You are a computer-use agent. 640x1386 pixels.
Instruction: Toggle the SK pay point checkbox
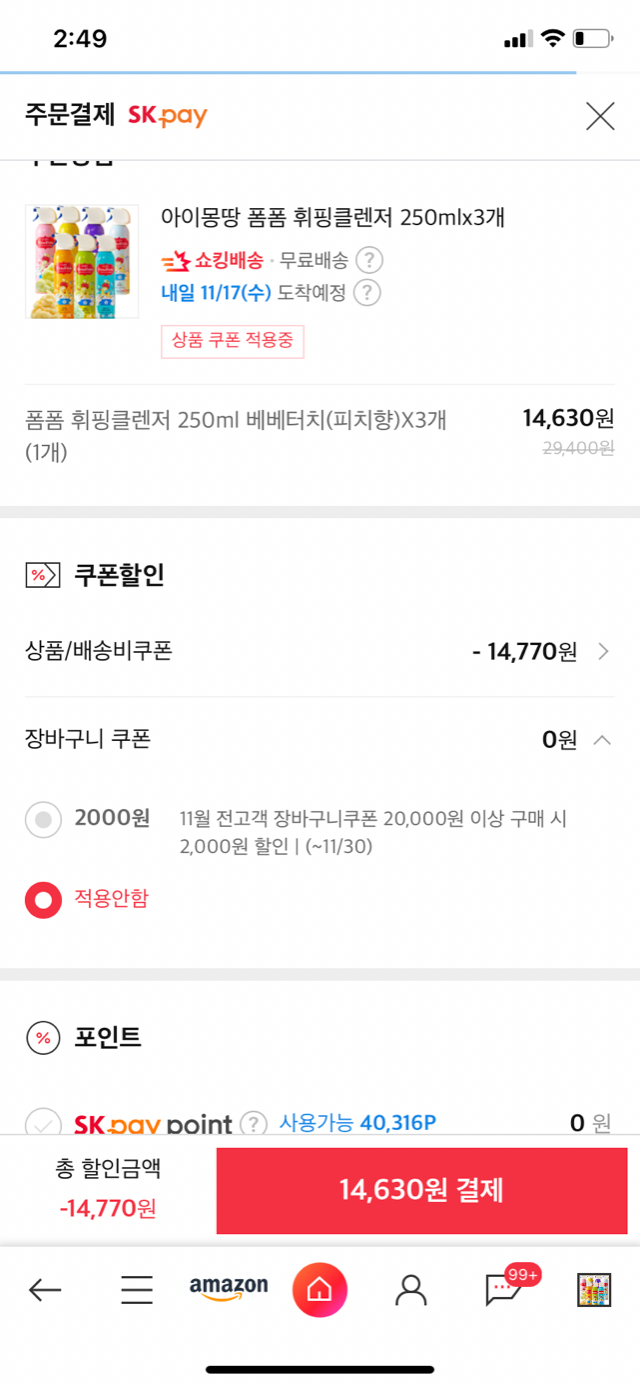click(43, 1123)
